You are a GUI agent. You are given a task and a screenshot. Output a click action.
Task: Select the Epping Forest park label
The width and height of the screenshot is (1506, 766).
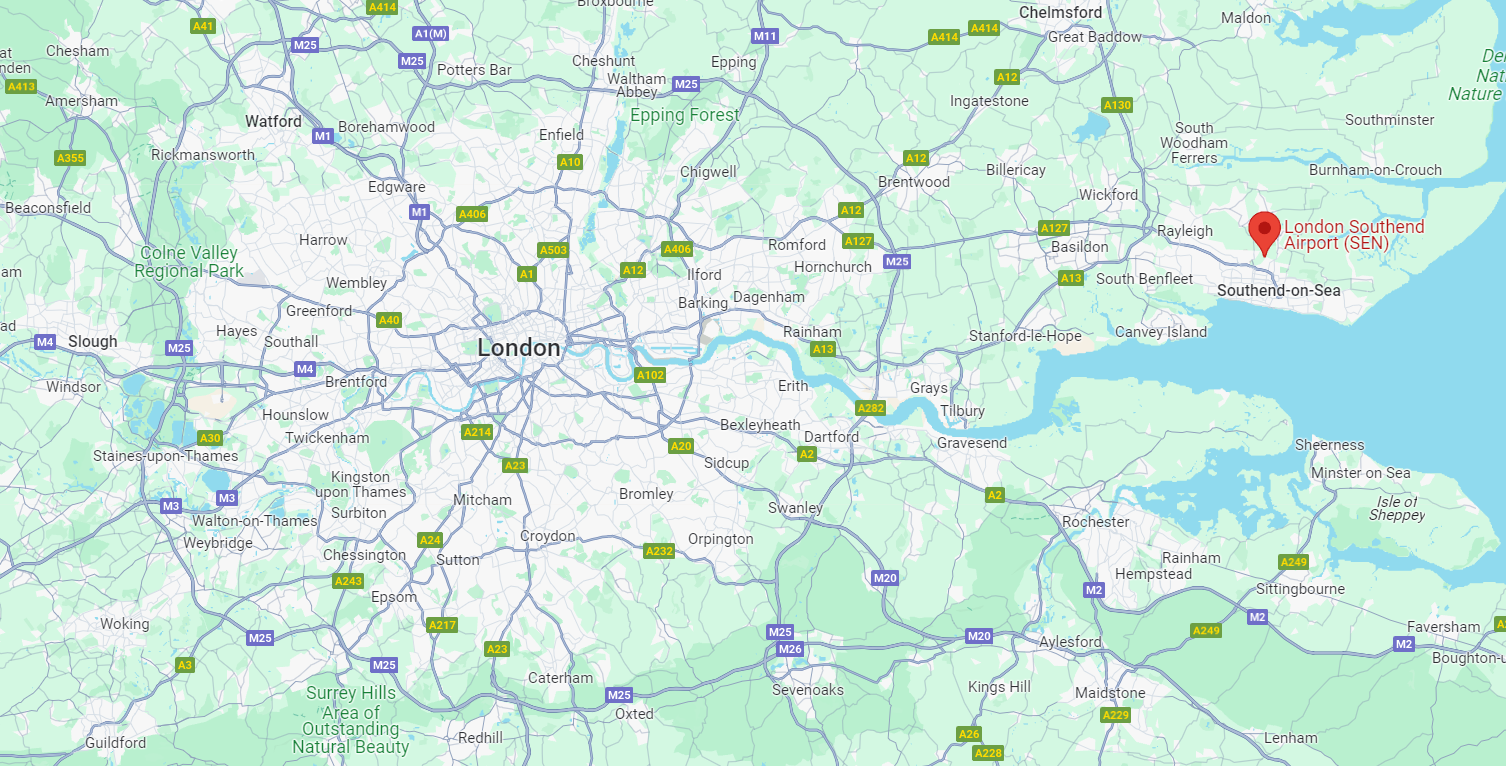click(685, 115)
